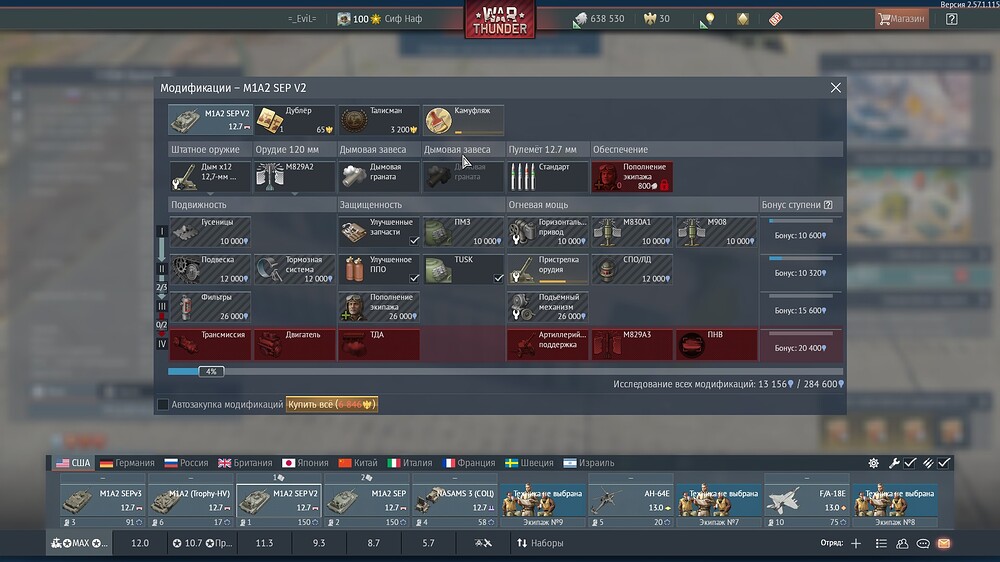Select the AH-64E helicopter crew slot
The image size is (1000, 562).
[631, 501]
